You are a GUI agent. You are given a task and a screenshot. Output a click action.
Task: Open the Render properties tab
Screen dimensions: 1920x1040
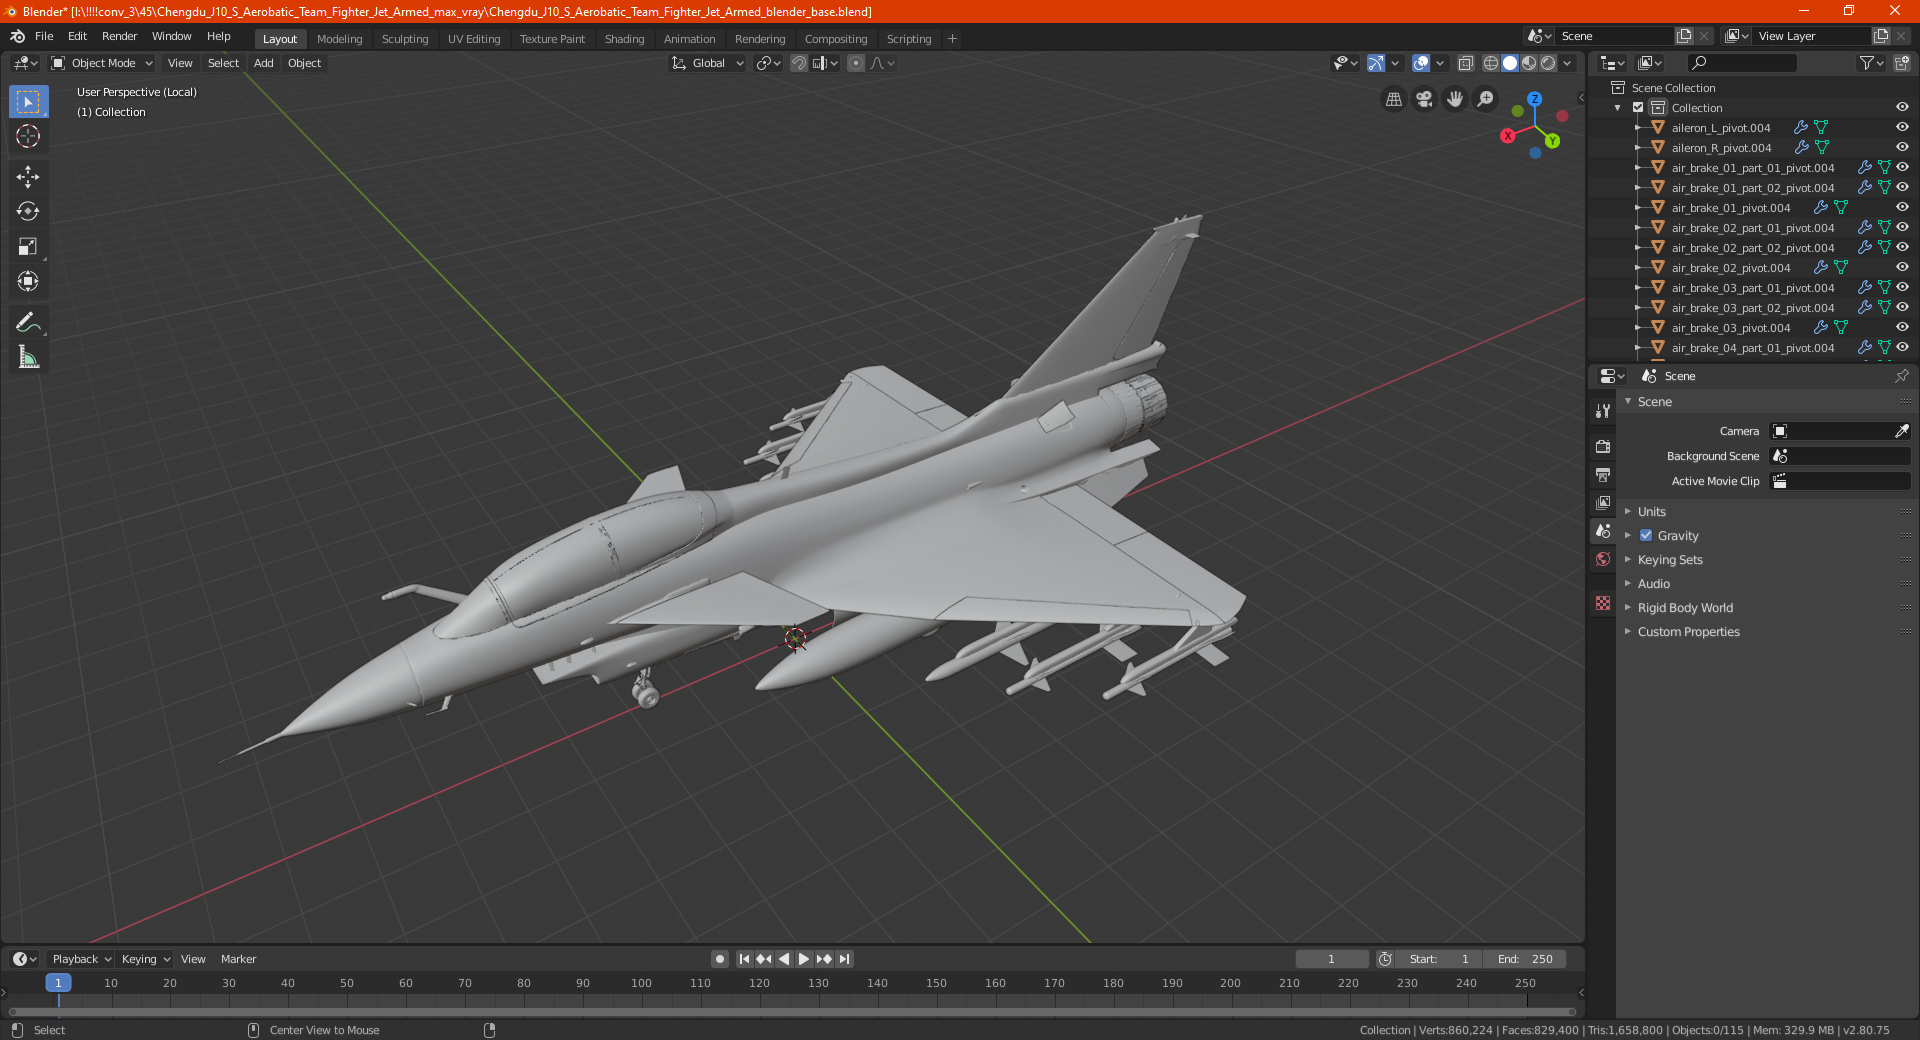pos(1603,446)
